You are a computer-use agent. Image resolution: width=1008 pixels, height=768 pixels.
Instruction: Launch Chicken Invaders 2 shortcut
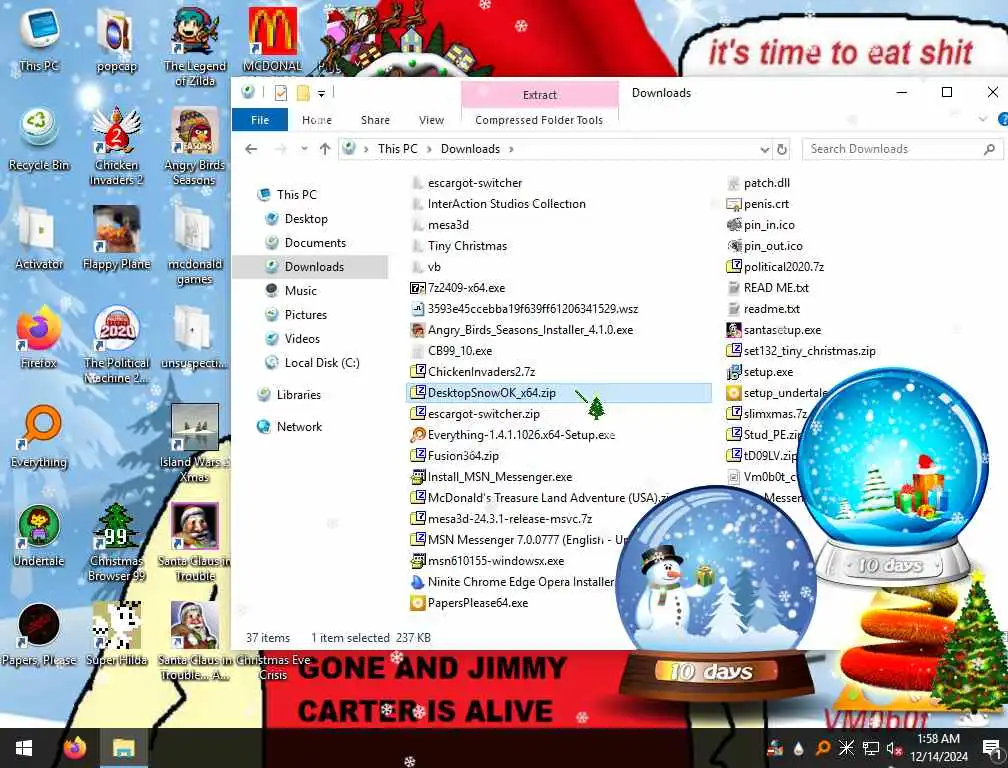pos(116,145)
